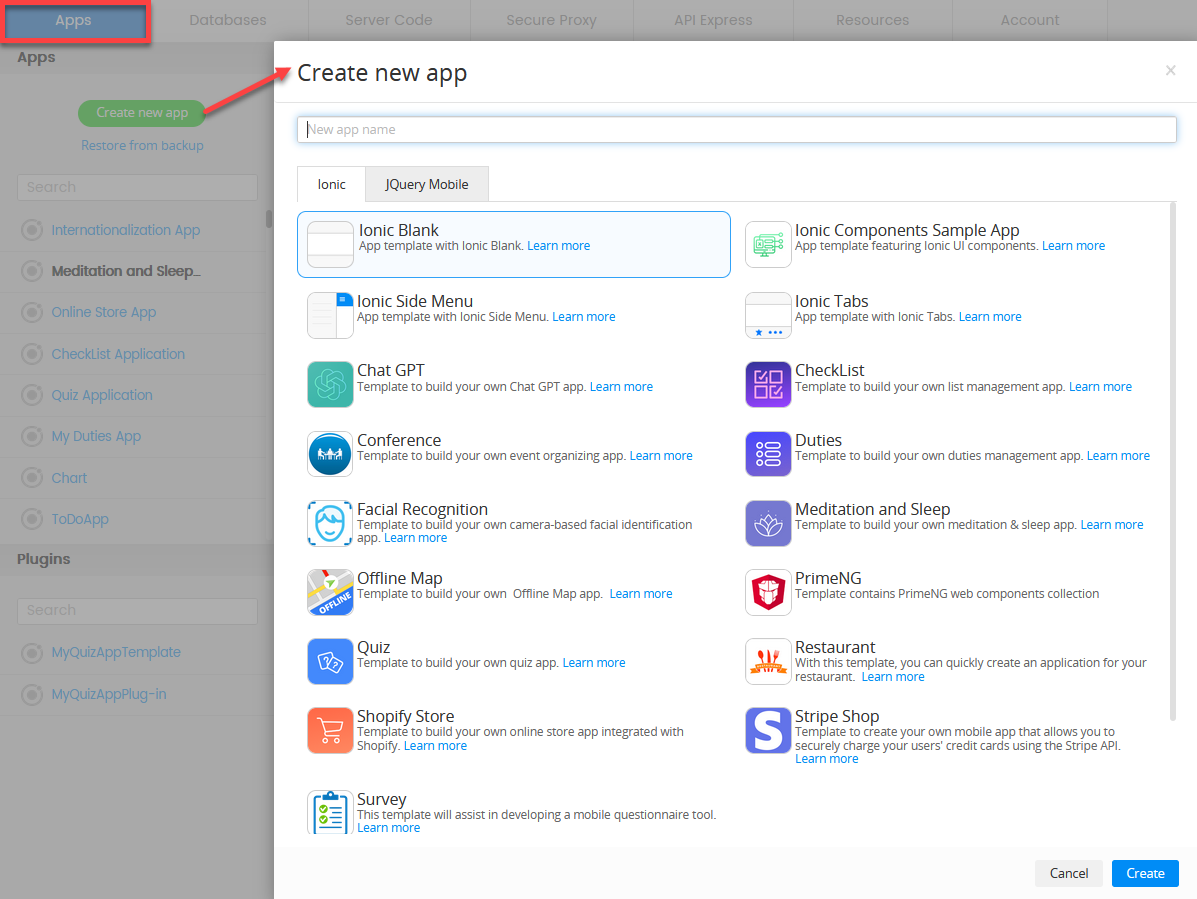Open Learn more for Duties template

point(1118,456)
